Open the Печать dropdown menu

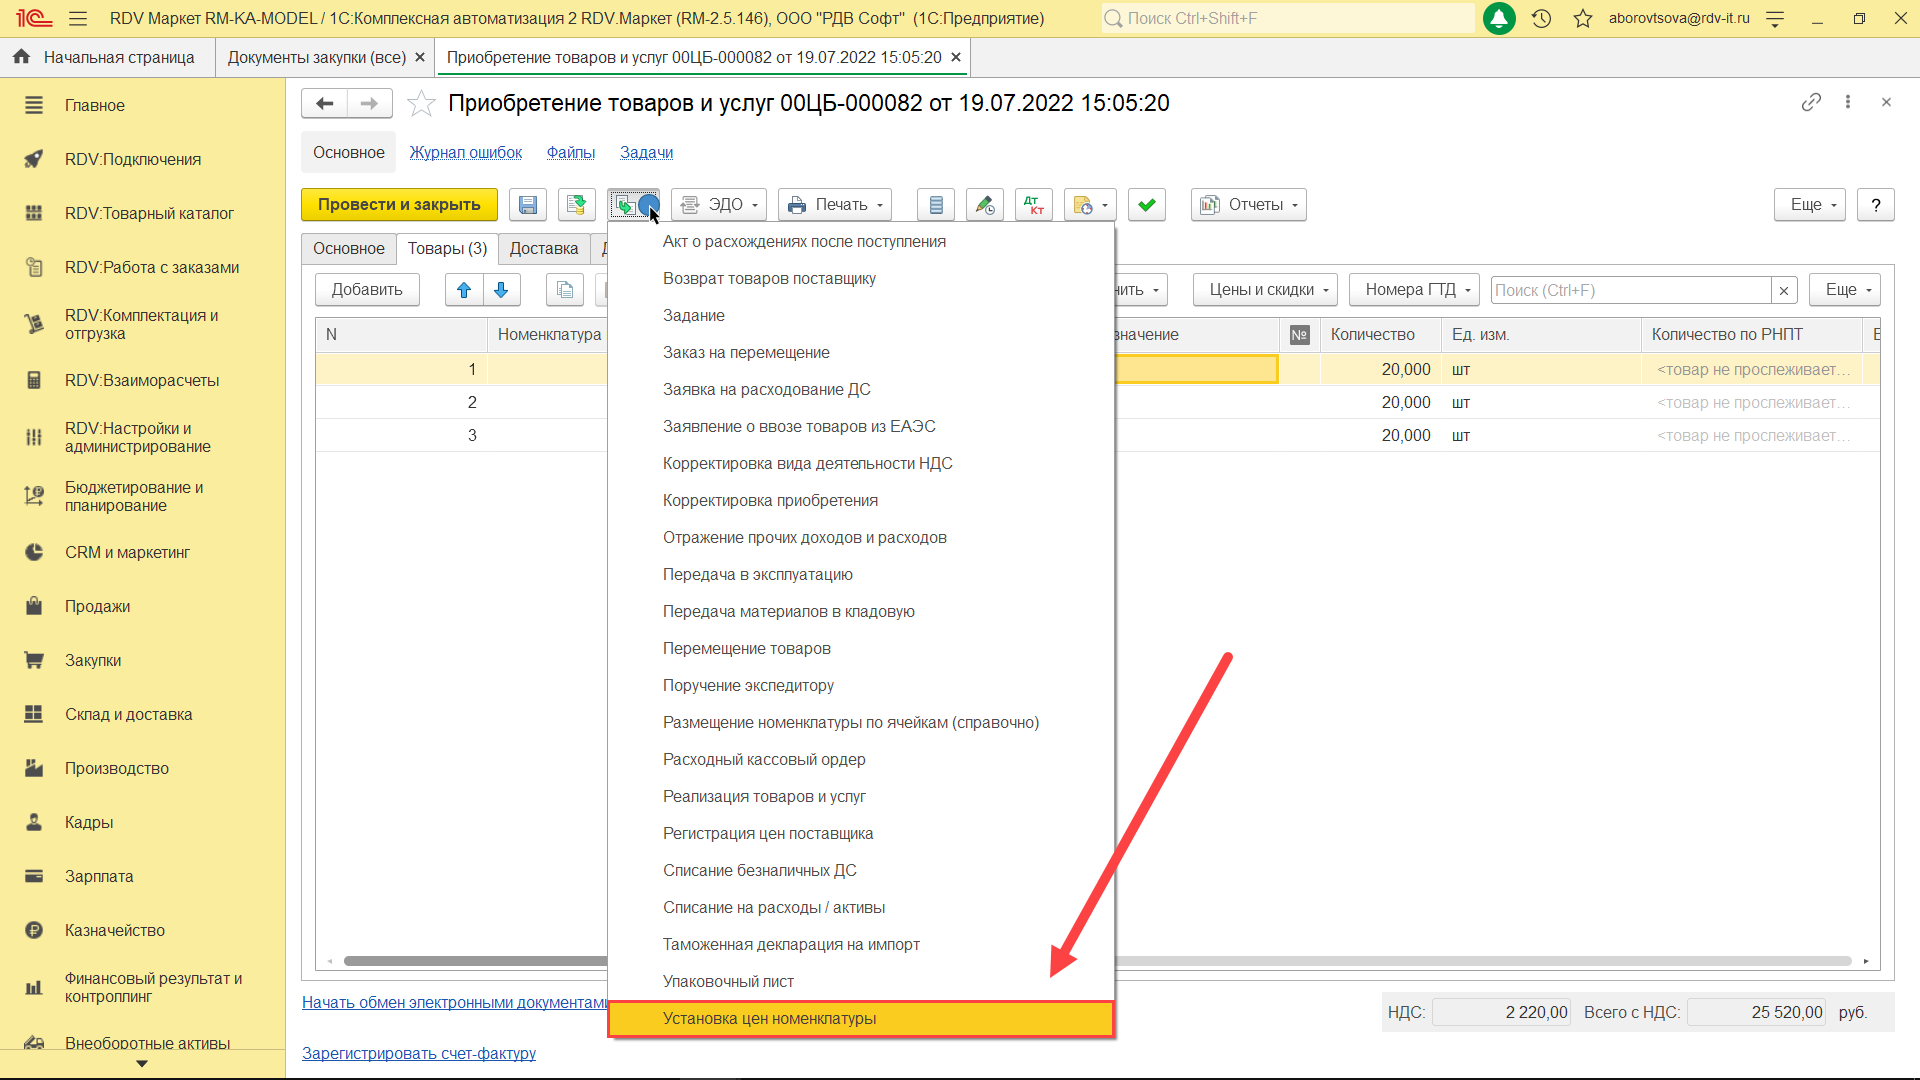coord(835,205)
